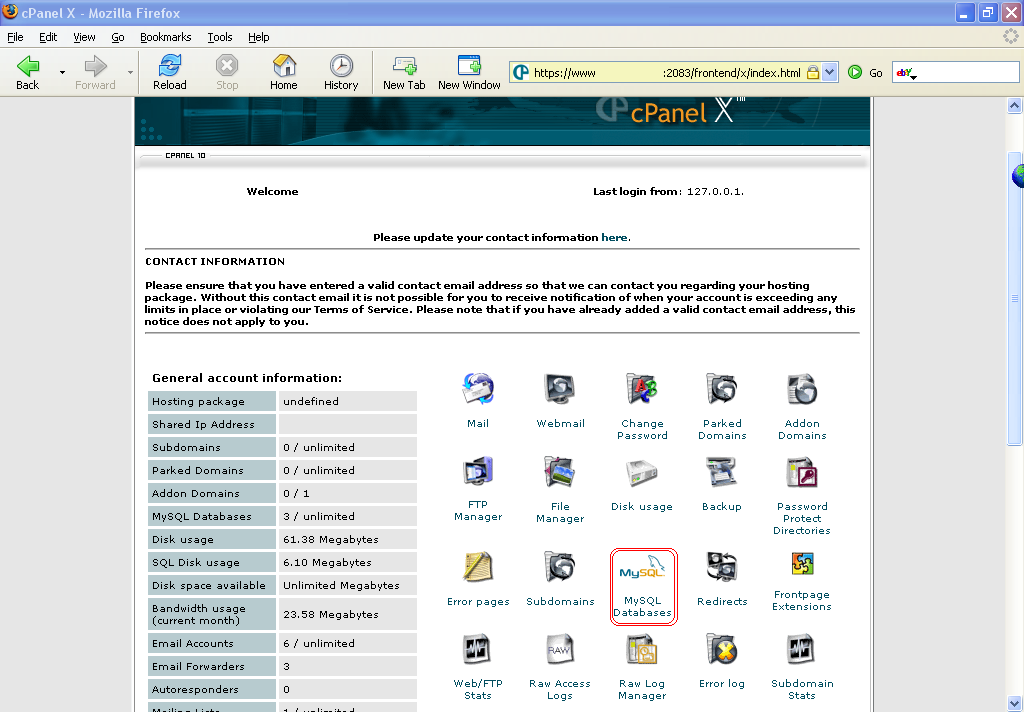The width and height of the screenshot is (1024, 712).
Task: Click the scrollbar down arrow
Action: pyautogui.click(x=1014, y=704)
